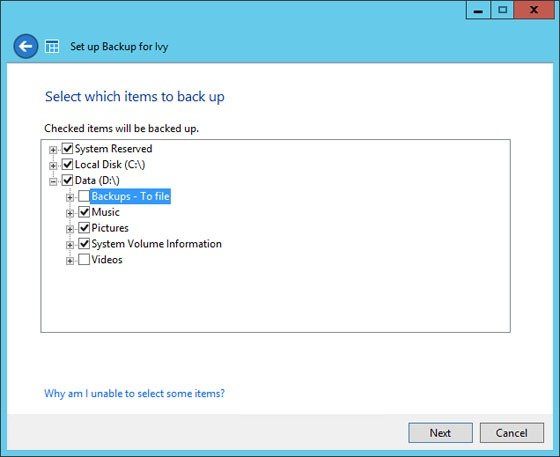The width and height of the screenshot is (560, 457).
Task: Uncheck the Music folder checkbox
Action: pos(84,212)
